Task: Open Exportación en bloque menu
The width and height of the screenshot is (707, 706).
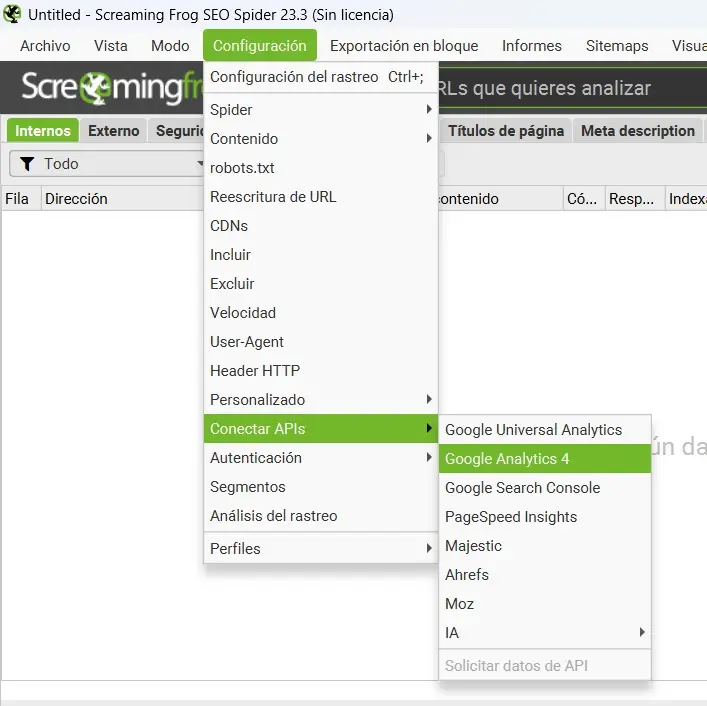Action: point(404,46)
